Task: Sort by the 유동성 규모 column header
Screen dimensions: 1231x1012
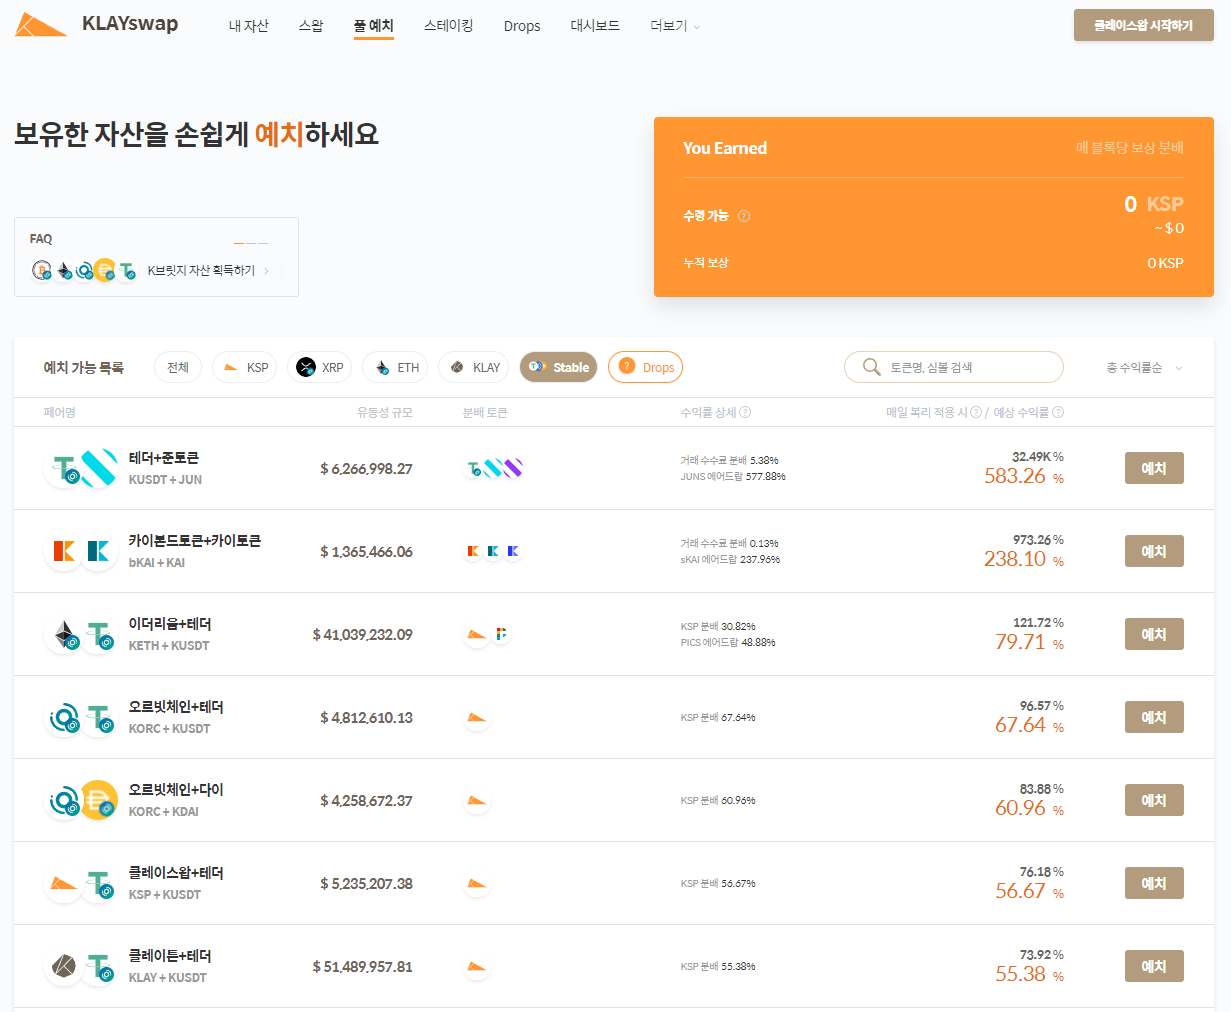Action: click(x=385, y=412)
